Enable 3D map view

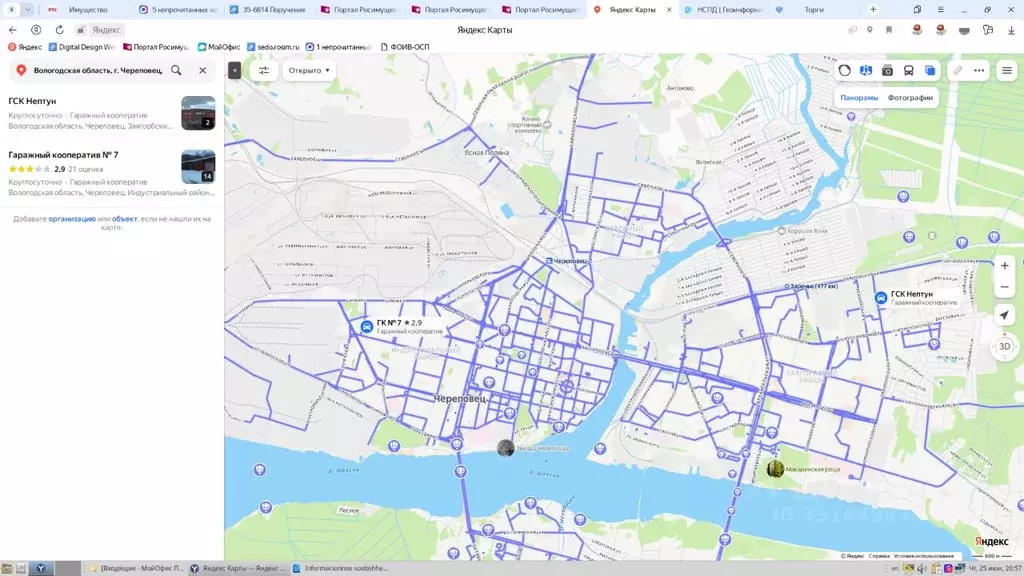[1004, 347]
